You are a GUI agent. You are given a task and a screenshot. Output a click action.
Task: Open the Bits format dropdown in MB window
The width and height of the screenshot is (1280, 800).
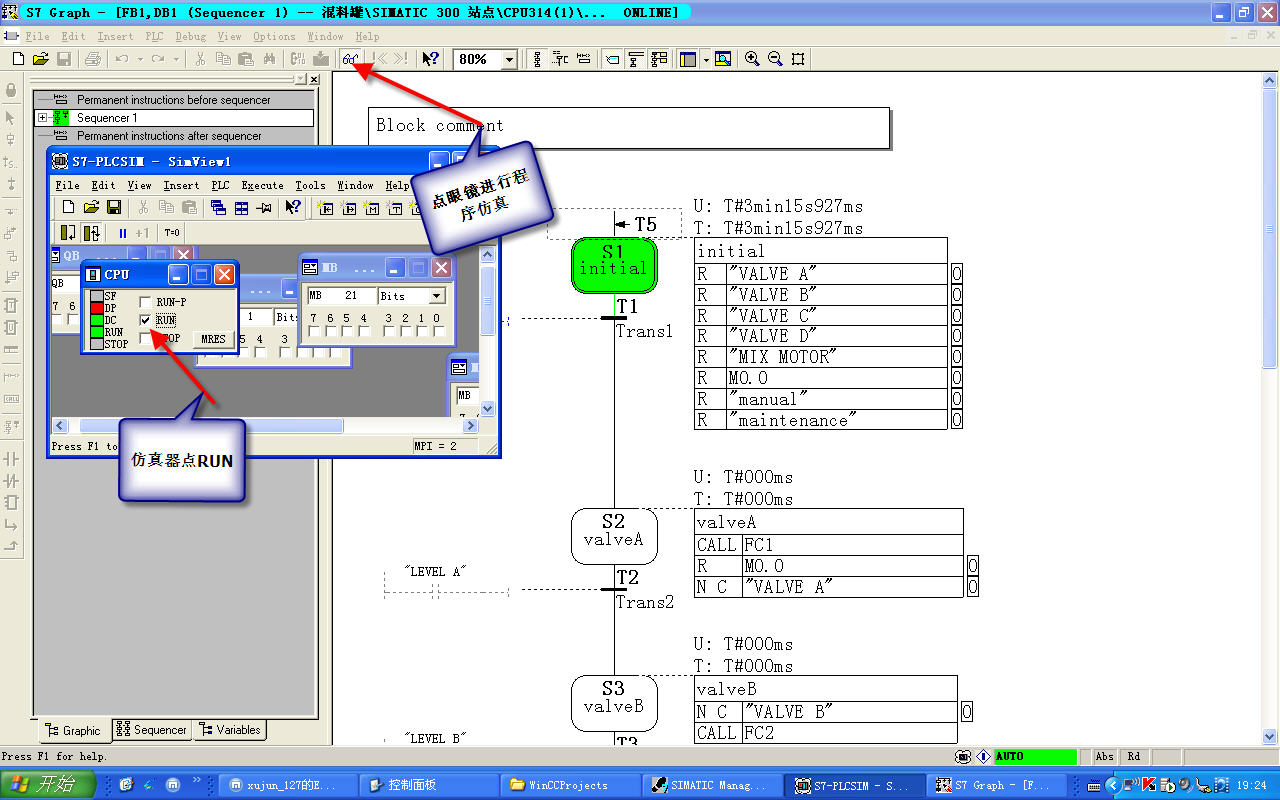tap(436, 296)
